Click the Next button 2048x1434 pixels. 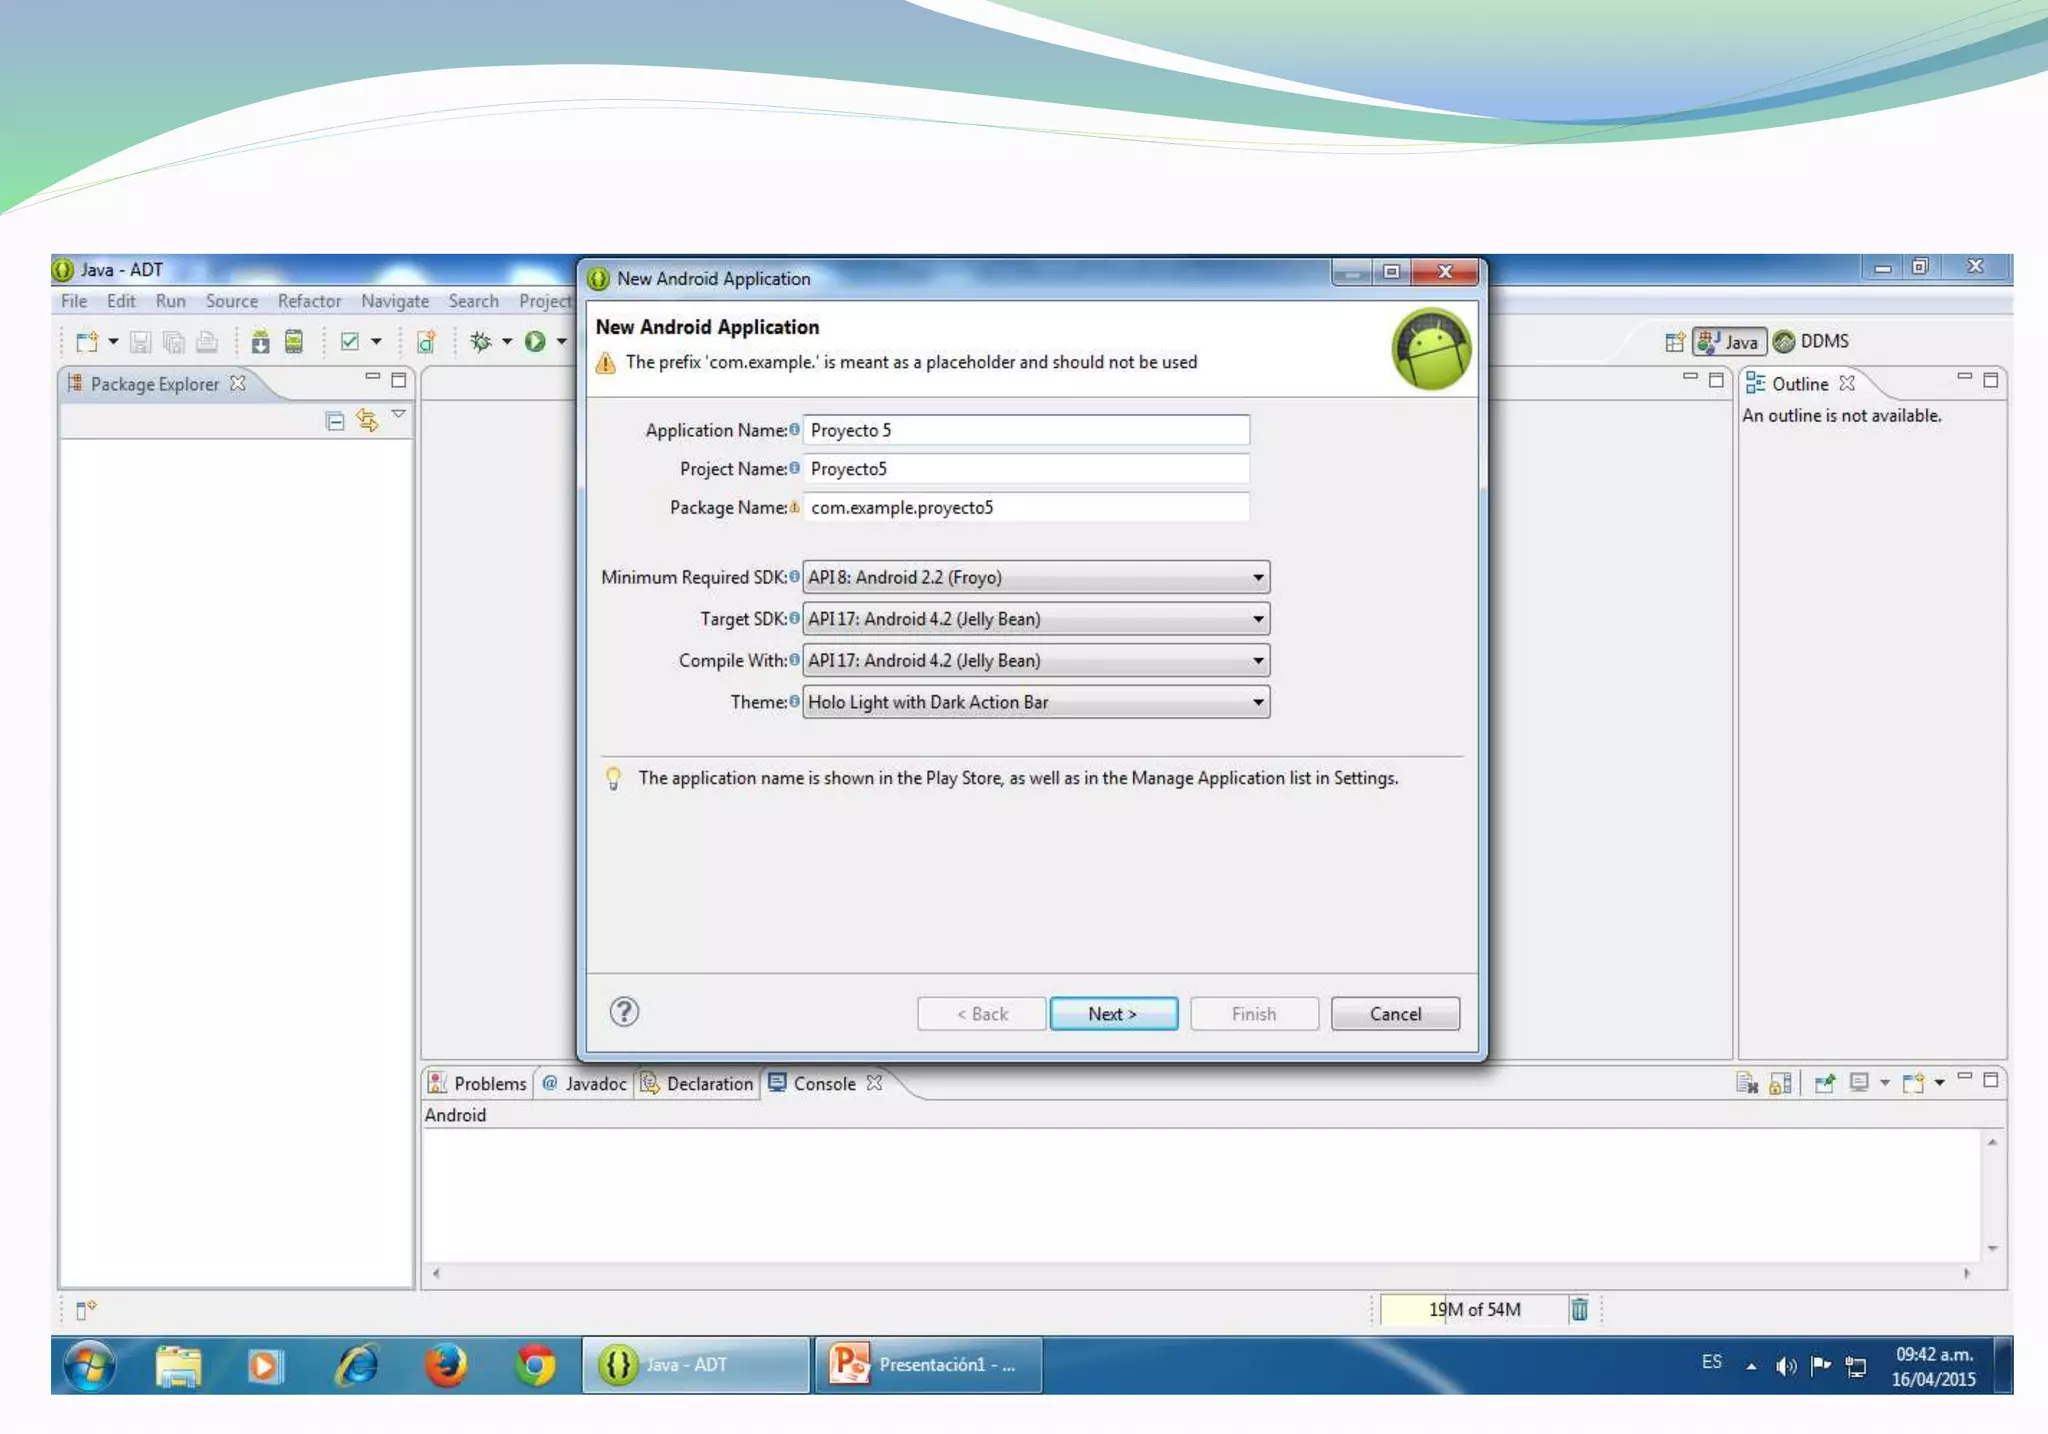tap(1113, 1014)
